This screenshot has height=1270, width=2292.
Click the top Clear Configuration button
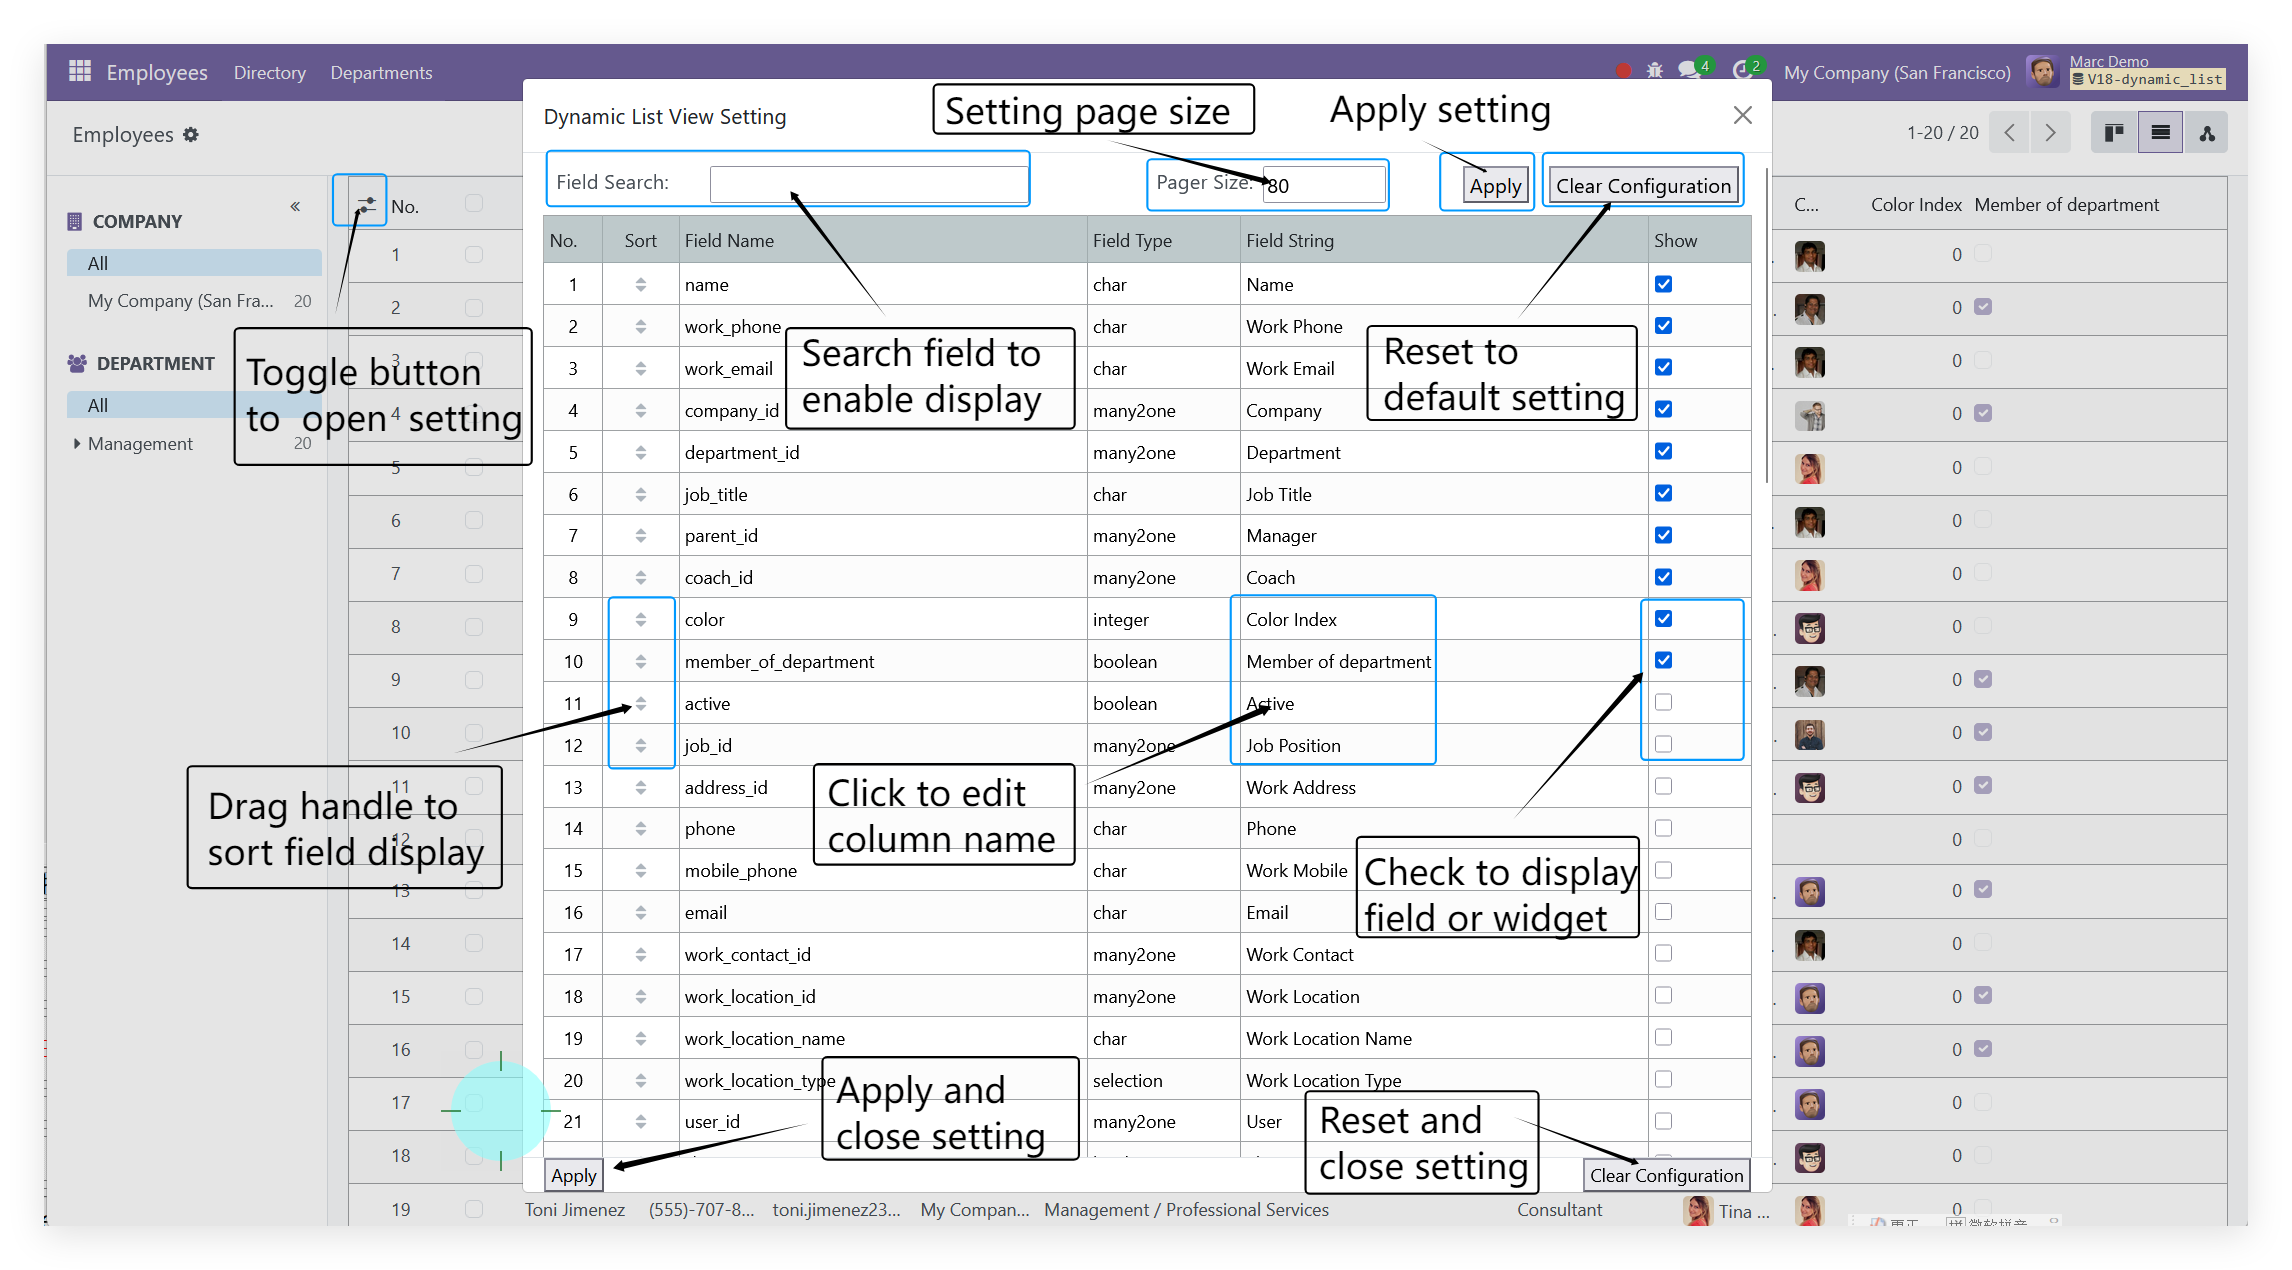[1642, 186]
